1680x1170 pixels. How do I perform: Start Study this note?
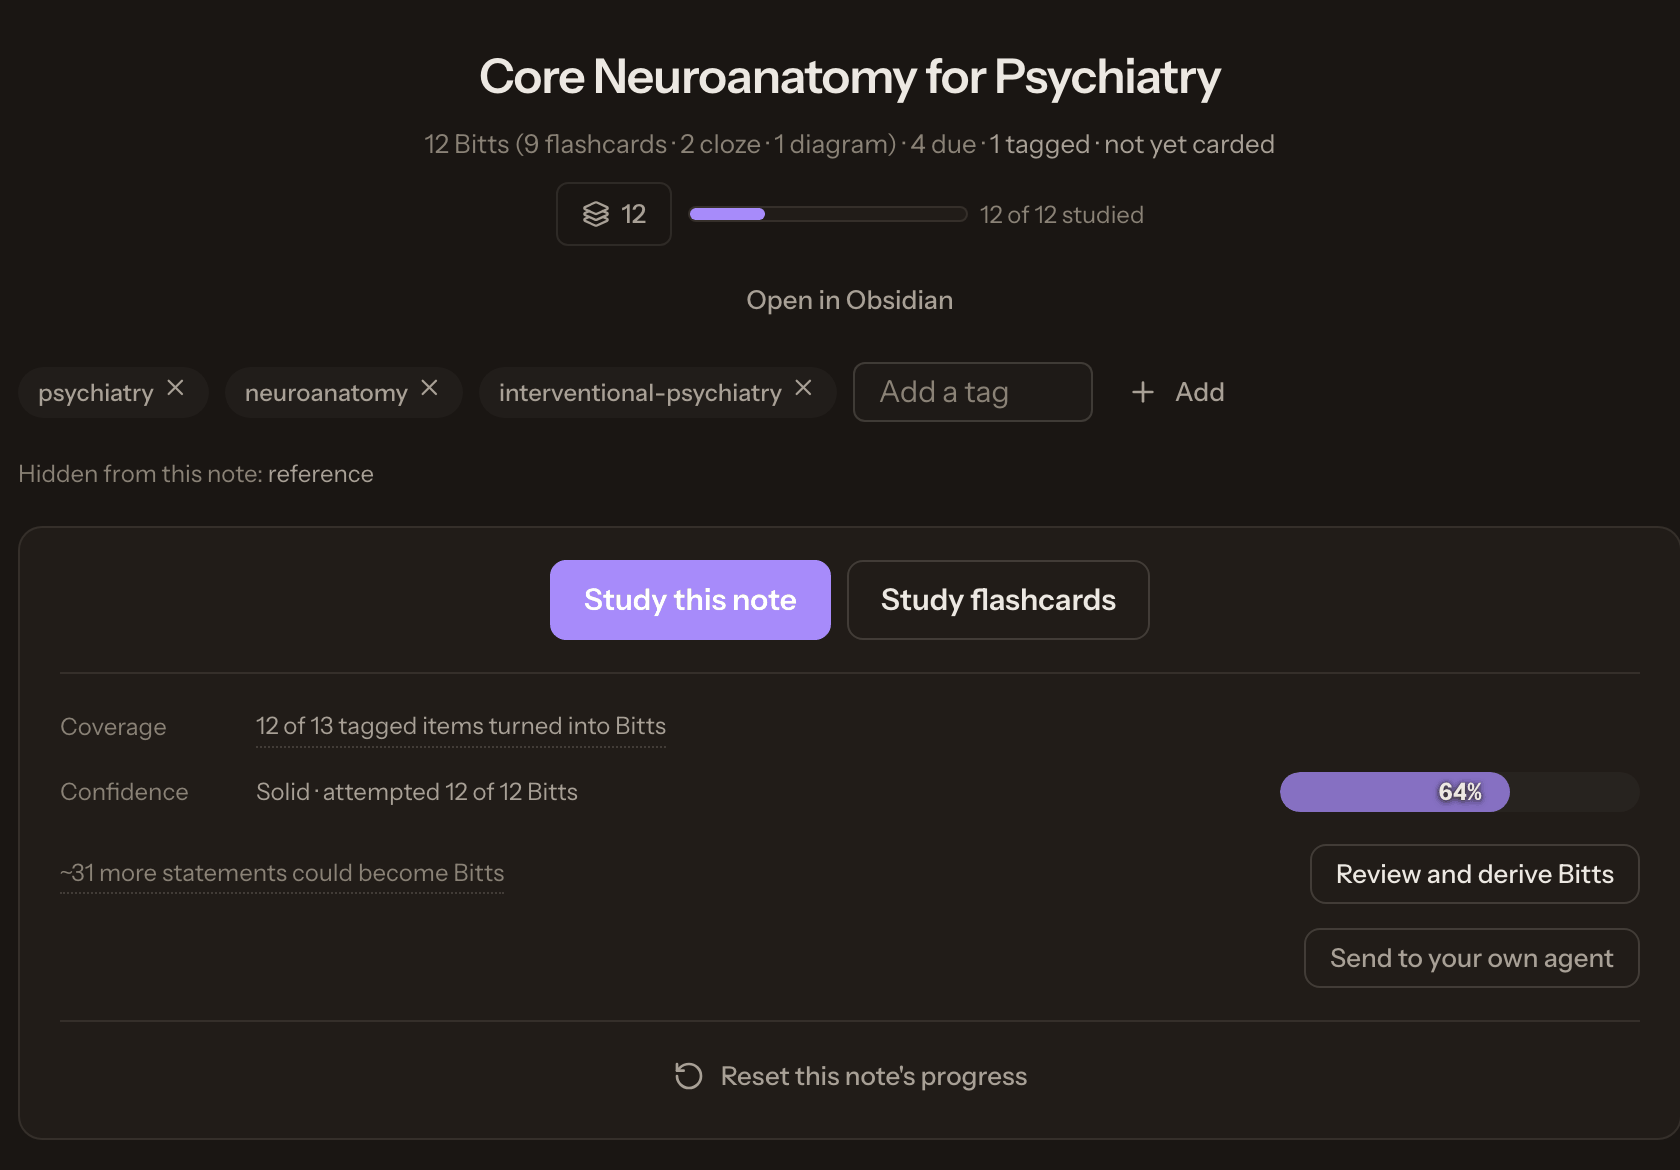pyautogui.click(x=690, y=600)
